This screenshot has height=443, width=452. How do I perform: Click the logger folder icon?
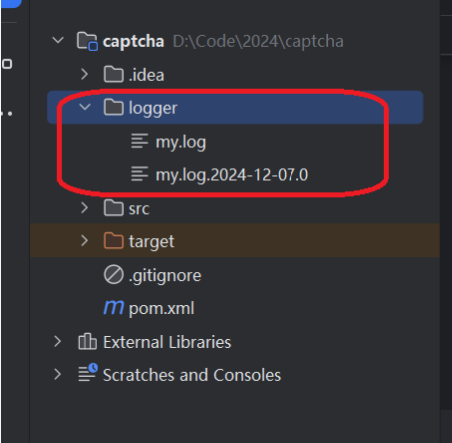click(x=114, y=107)
